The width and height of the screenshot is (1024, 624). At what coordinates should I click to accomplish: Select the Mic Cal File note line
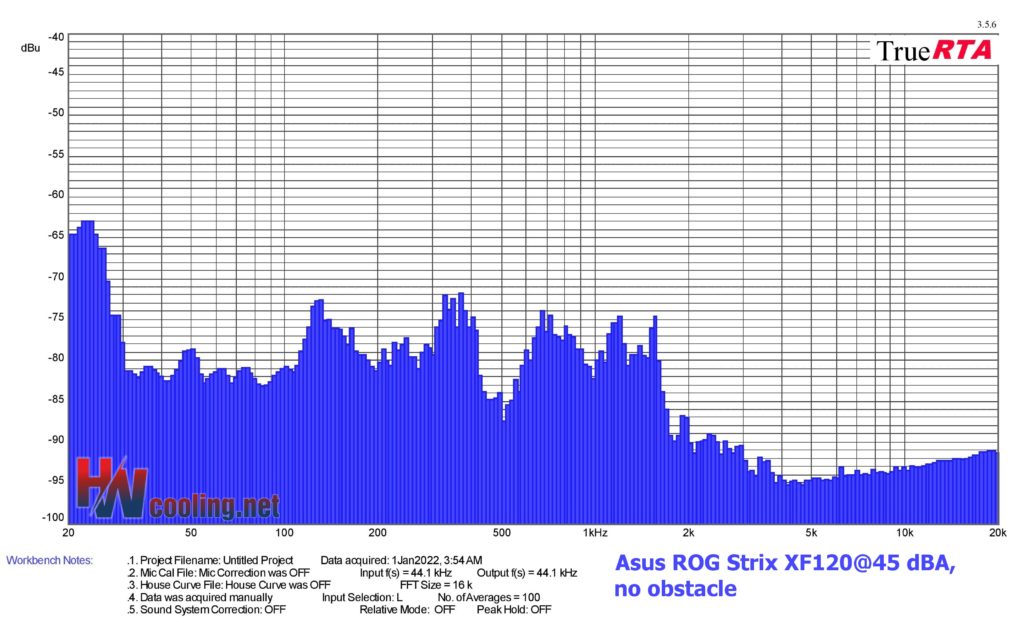pyautogui.click(x=217, y=572)
